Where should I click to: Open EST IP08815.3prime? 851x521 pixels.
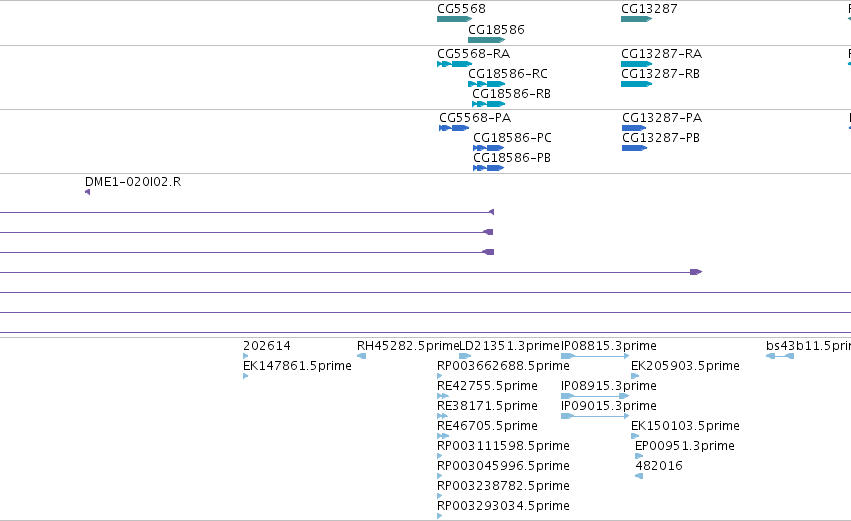[x=608, y=346]
